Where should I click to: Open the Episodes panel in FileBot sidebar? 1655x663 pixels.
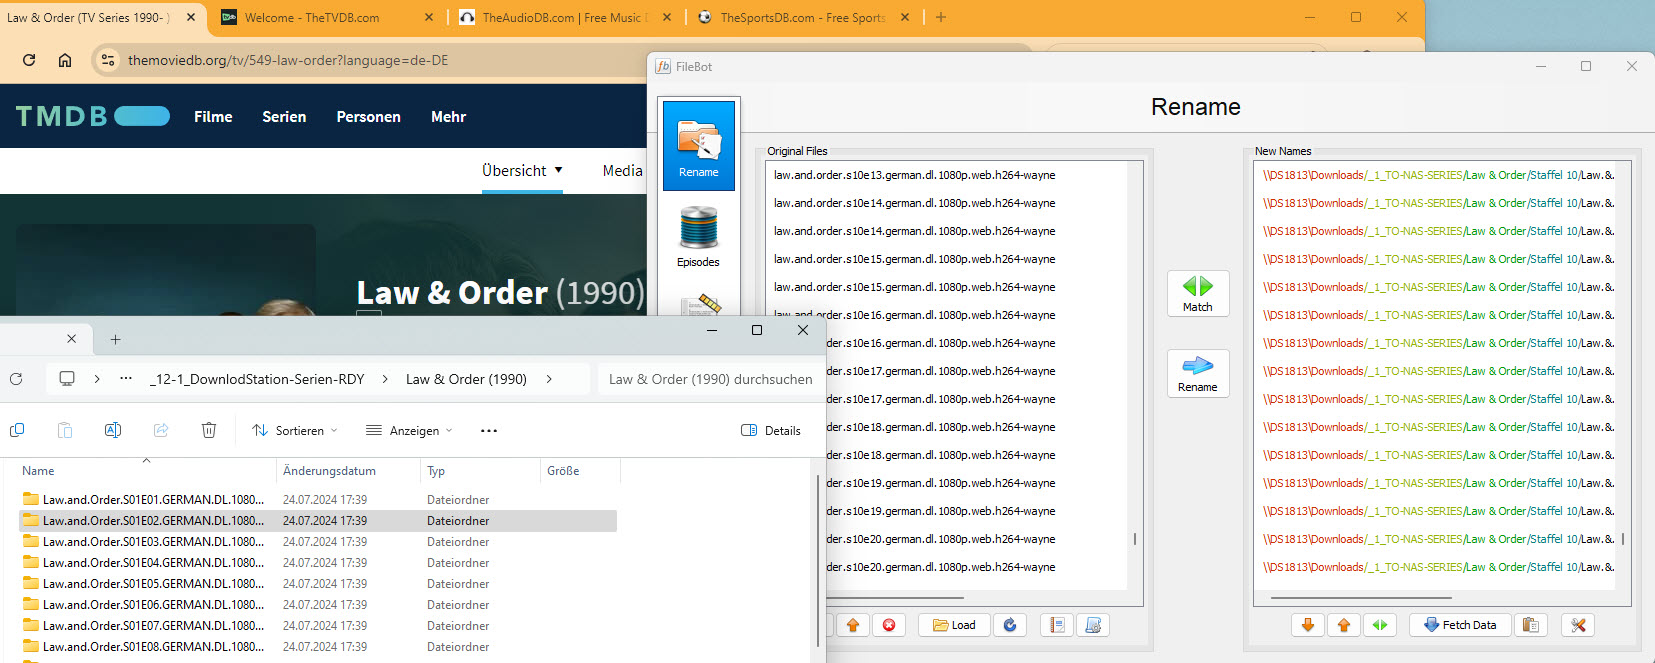pos(698,236)
